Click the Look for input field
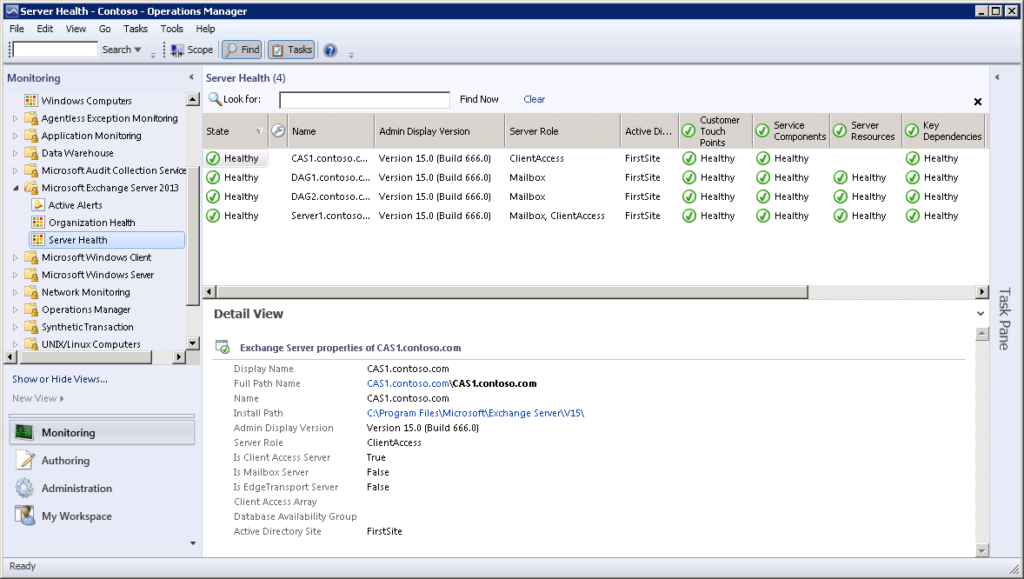 click(x=364, y=100)
